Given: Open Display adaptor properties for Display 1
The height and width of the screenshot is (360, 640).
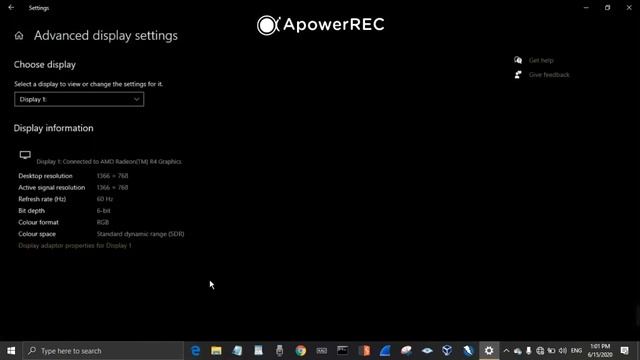Looking at the screenshot, I should [x=75, y=246].
